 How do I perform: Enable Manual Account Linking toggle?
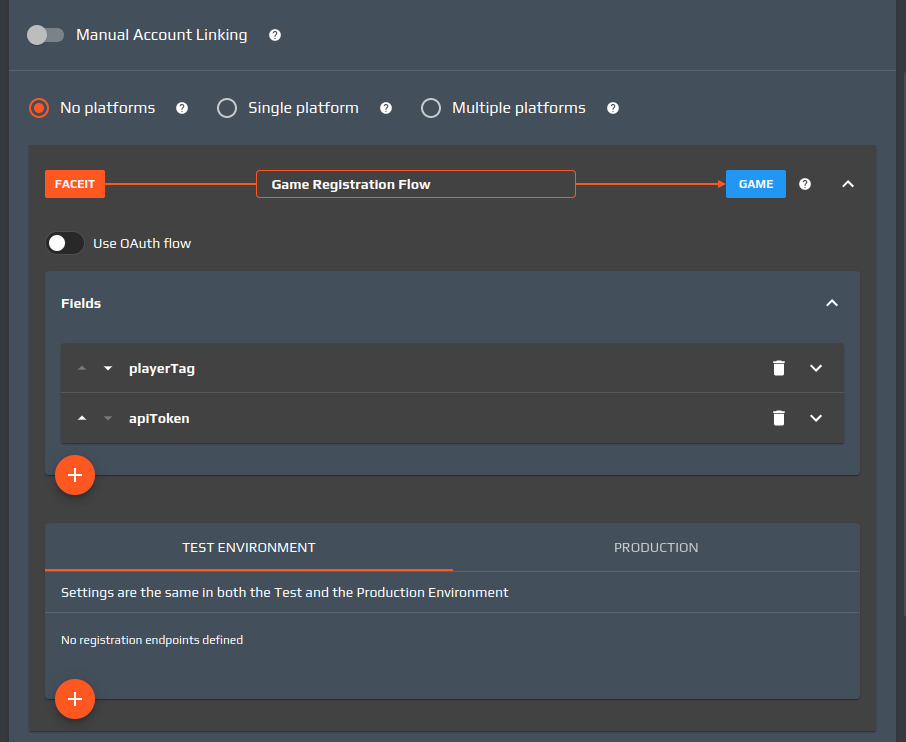(x=45, y=35)
